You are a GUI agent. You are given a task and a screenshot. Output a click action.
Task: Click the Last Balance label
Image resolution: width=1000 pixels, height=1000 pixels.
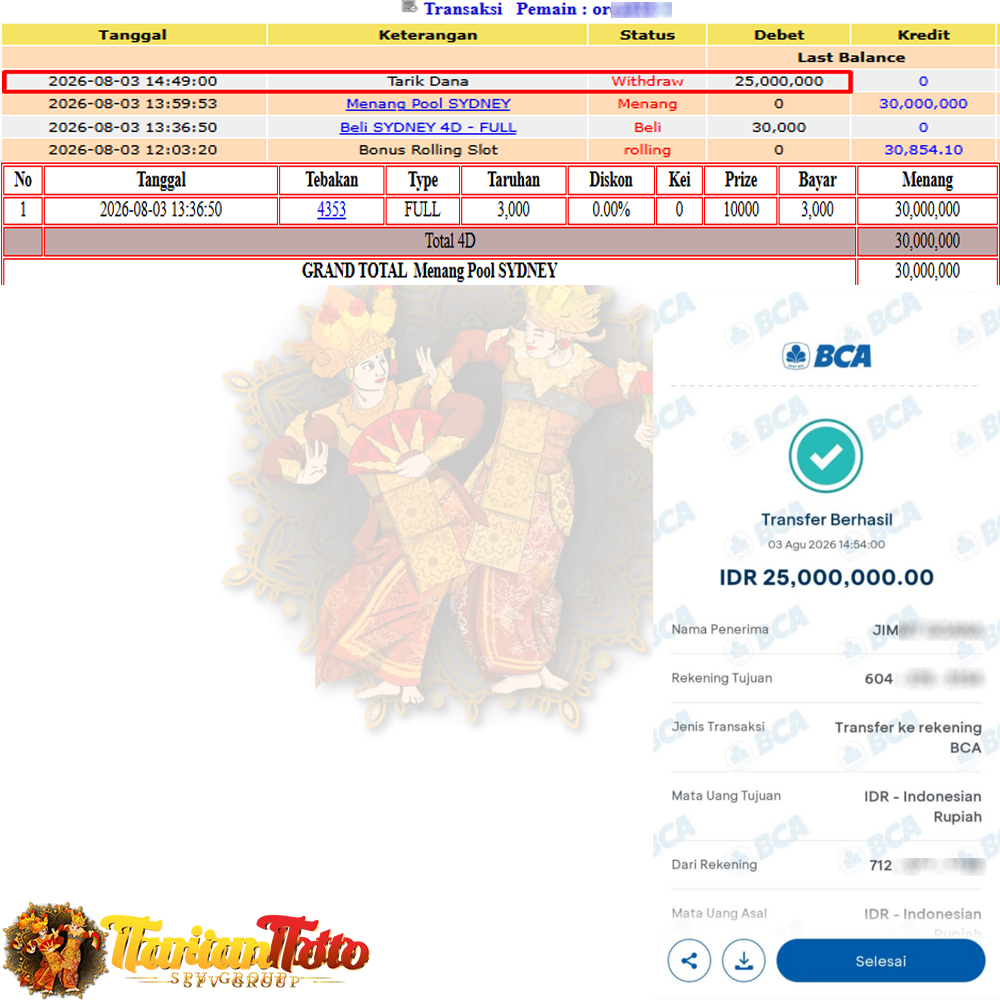(851, 57)
